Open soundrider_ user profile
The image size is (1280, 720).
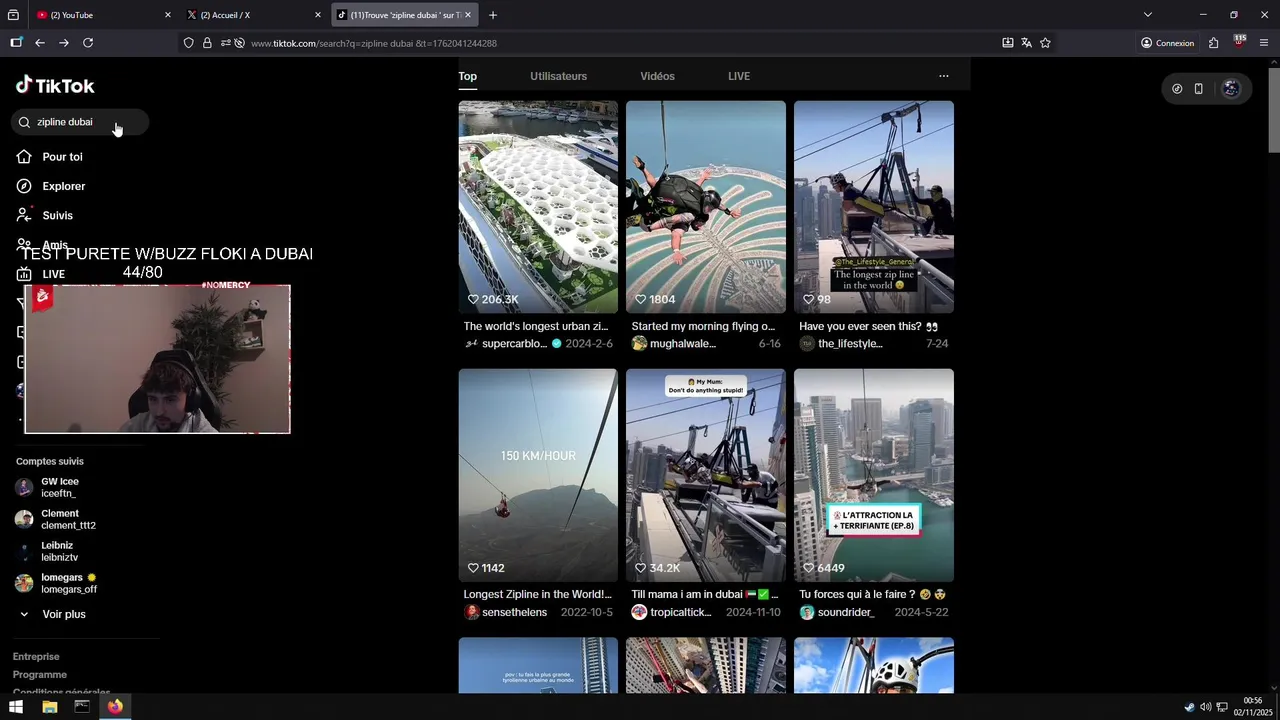pos(846,612)
